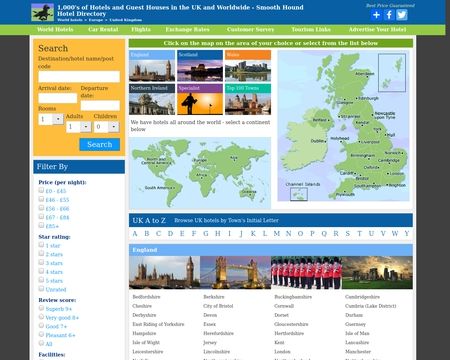The height and width of the screenshot is (360, 450).
Task: Click the destination/hotel name input field
Action: click(x=79, y=77)
